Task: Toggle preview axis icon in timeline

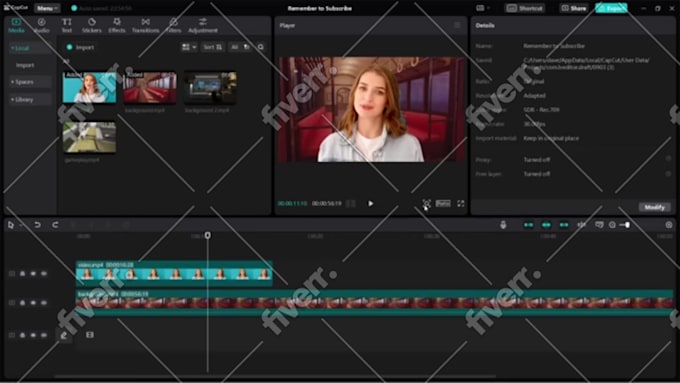Action: coord(582,225)
